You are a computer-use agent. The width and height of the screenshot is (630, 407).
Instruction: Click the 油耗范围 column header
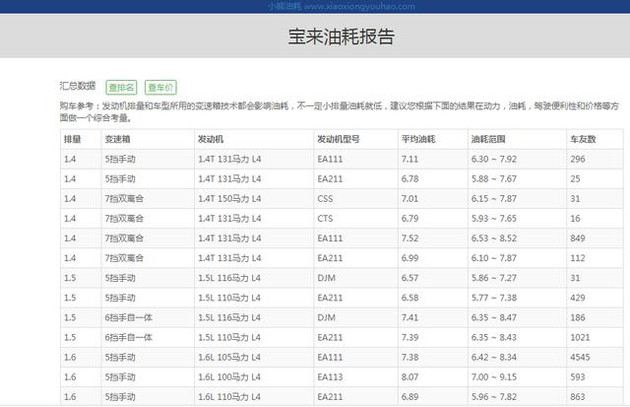488,139
